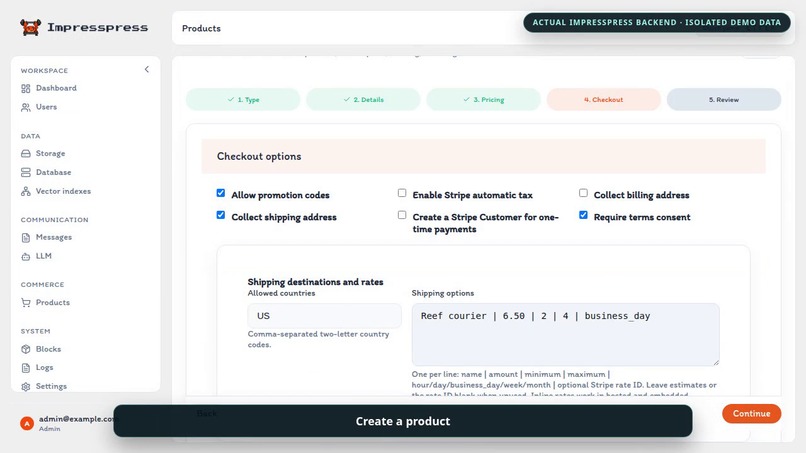Click the Messages icon
The width and height of the screenshot is (806, 453).
[x=26, y=238]
